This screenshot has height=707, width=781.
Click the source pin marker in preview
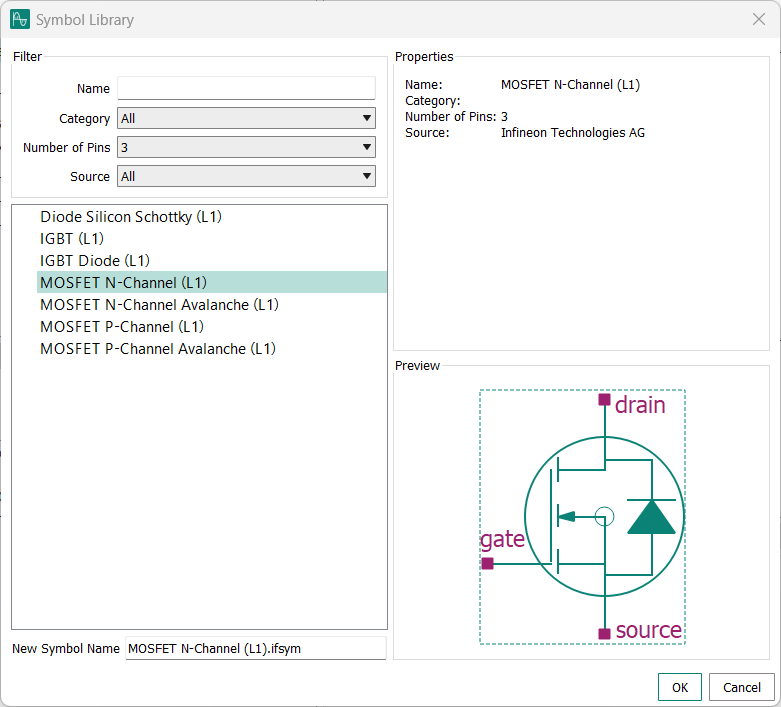pos(604,634)
